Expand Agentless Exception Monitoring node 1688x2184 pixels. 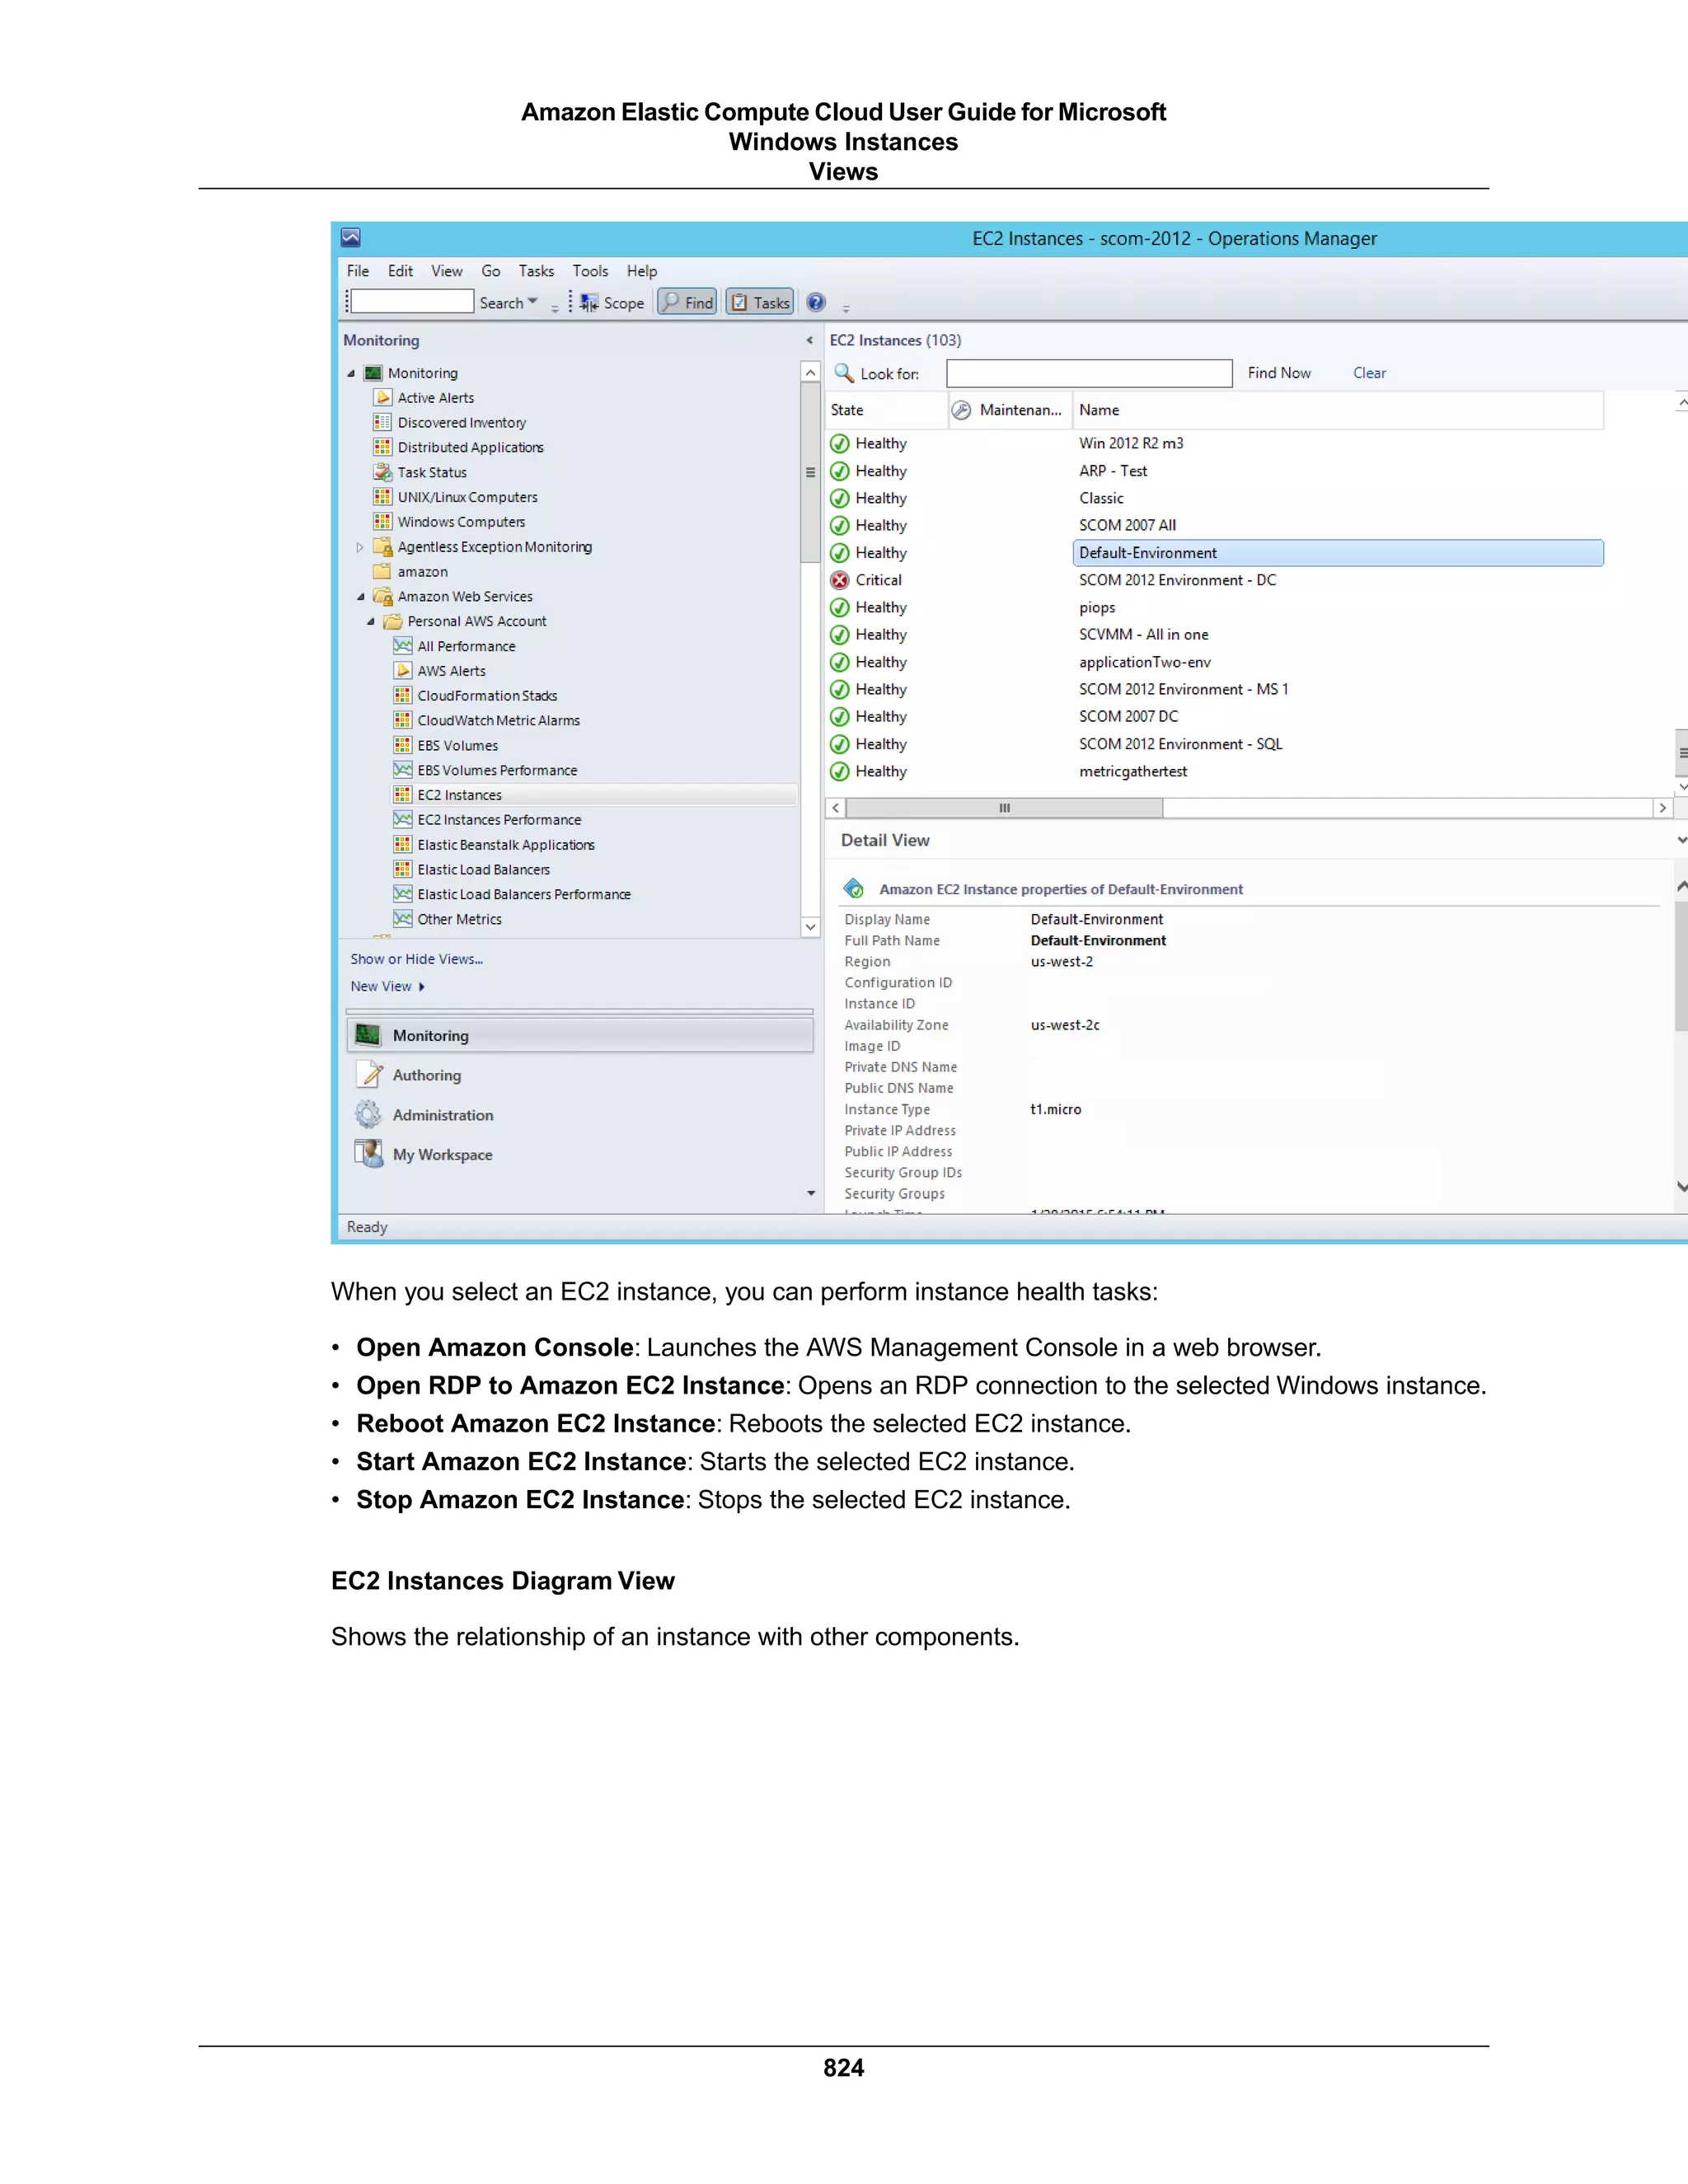tap(360, 547)
